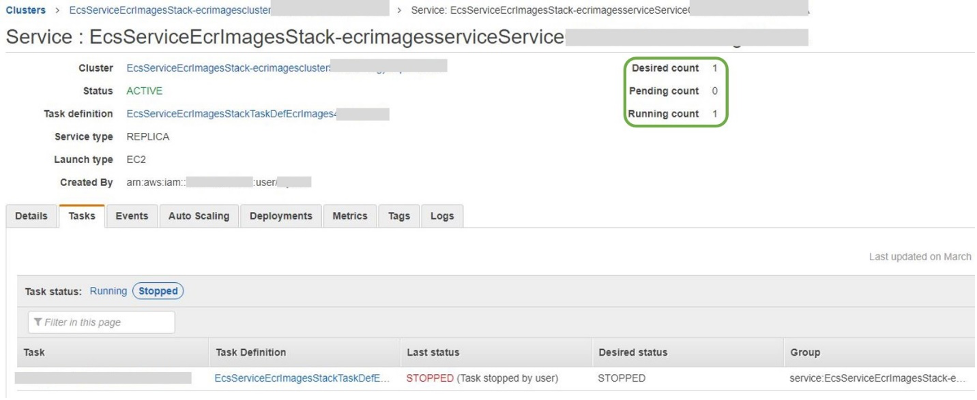977x400 pixels.
Task: Click the 'Last updated on March' text
Action: tap(920, 257)
